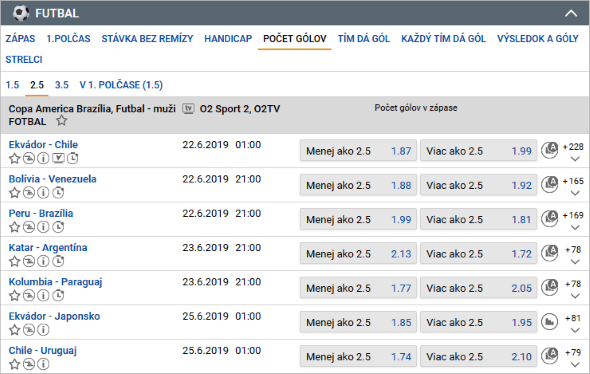Open info icon for Katar - Argentína
Viewport: 590px width, 374px height.
pos(43,261)
